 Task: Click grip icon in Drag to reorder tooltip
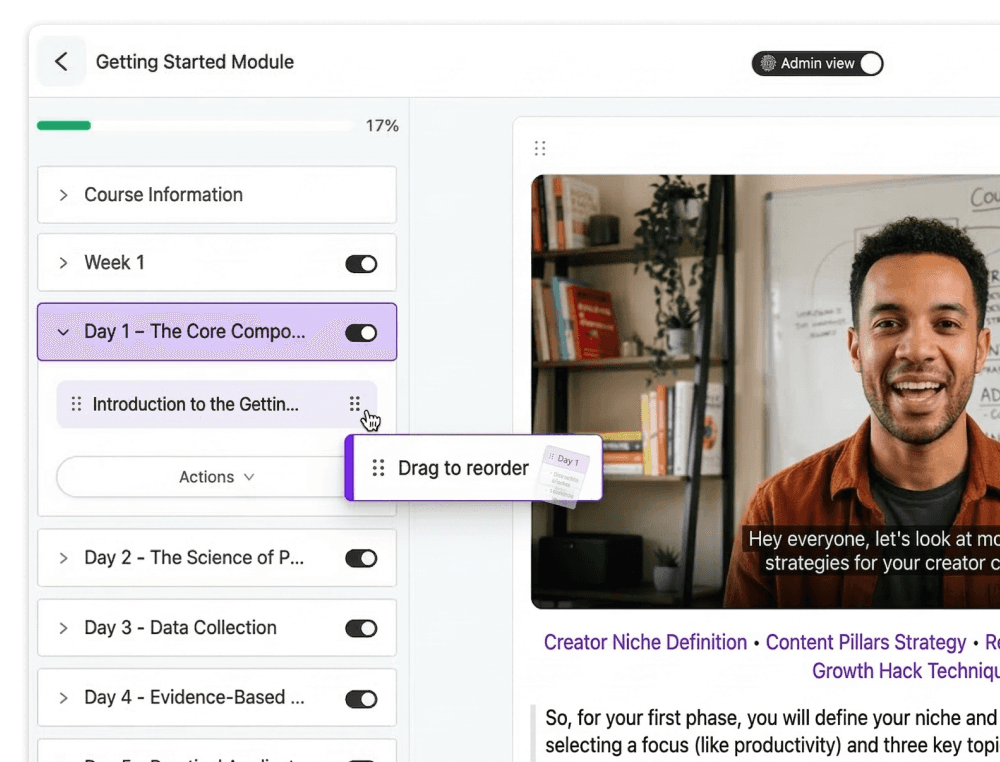(378, 468)
